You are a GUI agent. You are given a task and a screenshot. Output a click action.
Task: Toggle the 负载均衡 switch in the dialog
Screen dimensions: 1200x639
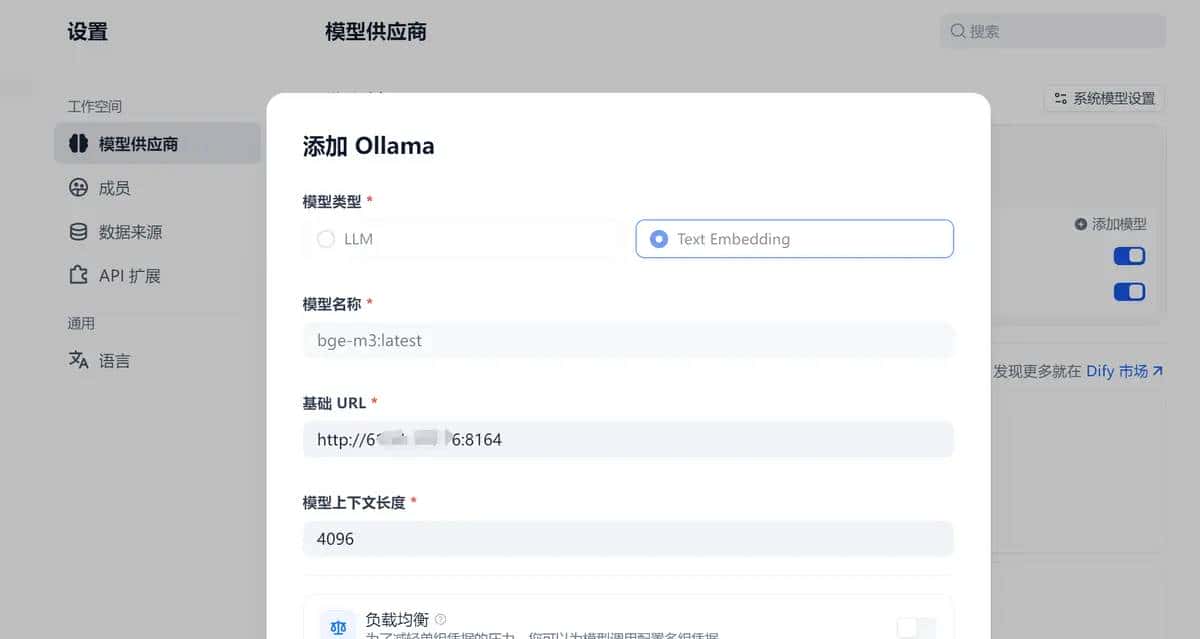(915, 627)
